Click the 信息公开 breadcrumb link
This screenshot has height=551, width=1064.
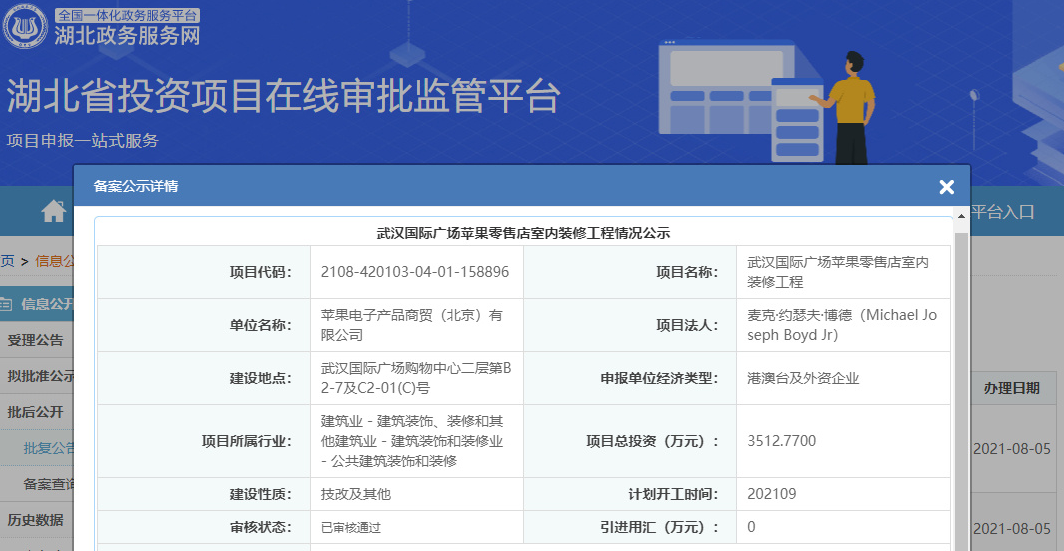pos(54,261)
